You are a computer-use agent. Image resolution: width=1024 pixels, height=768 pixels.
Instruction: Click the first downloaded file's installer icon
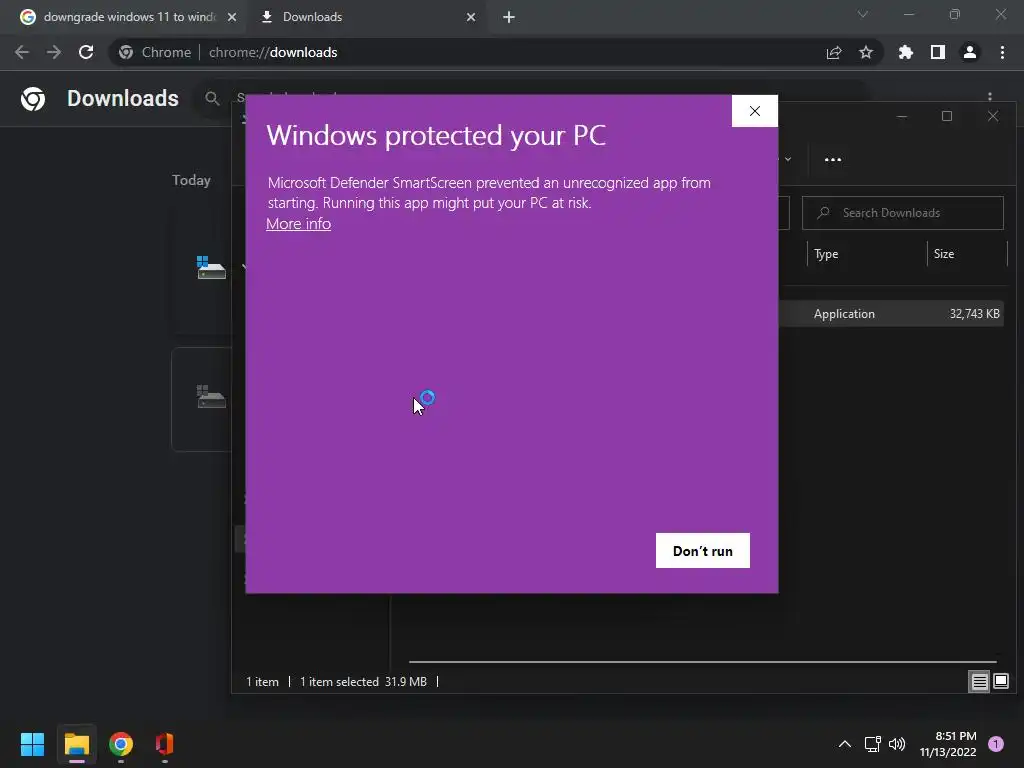tap(211, 267)
